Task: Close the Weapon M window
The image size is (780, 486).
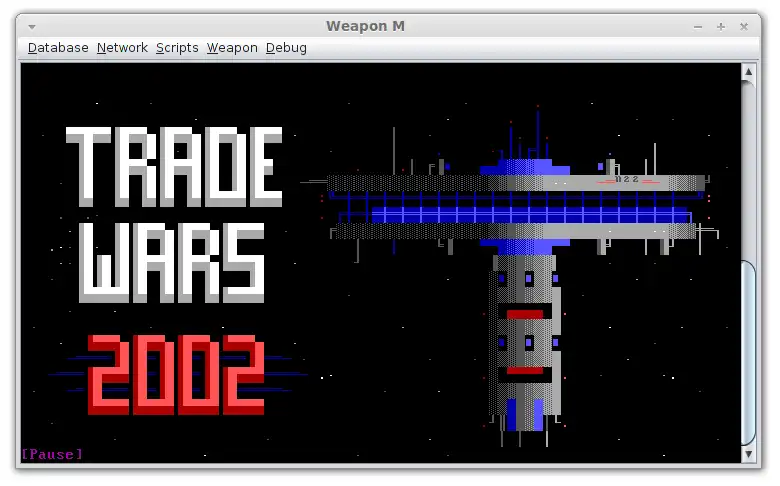Action: 744,27
